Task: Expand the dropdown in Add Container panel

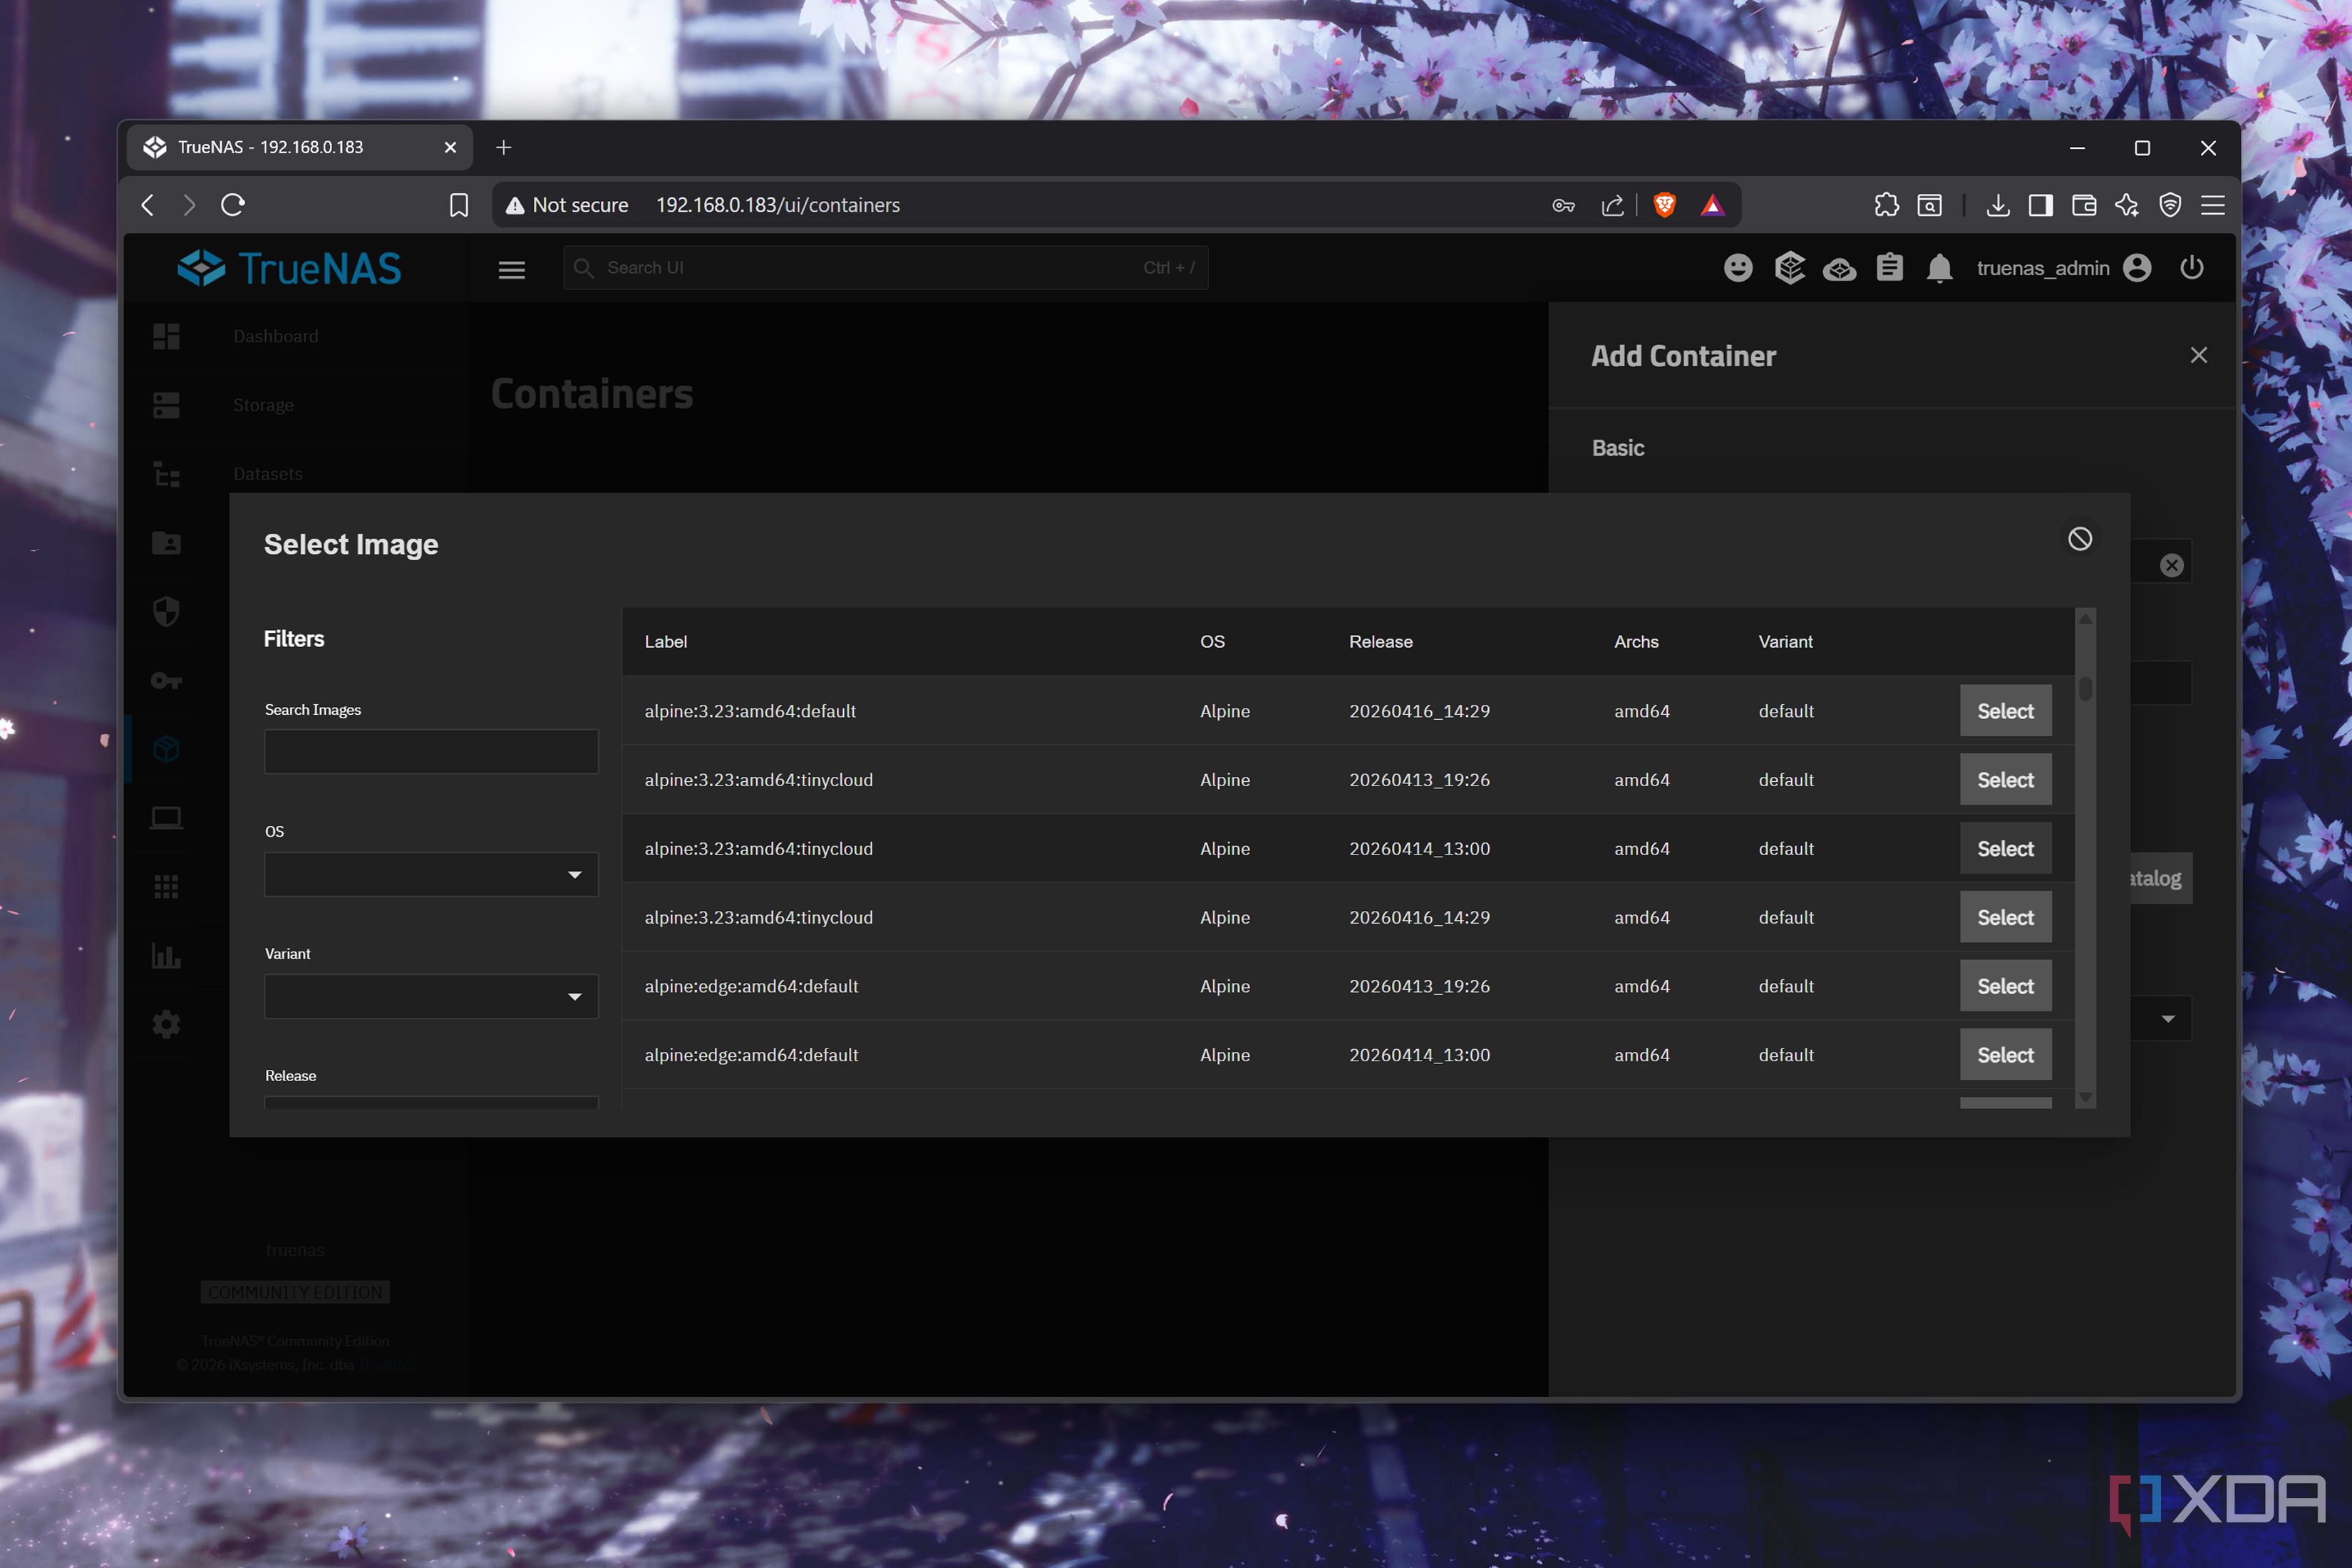Action: point(2167,1019)
